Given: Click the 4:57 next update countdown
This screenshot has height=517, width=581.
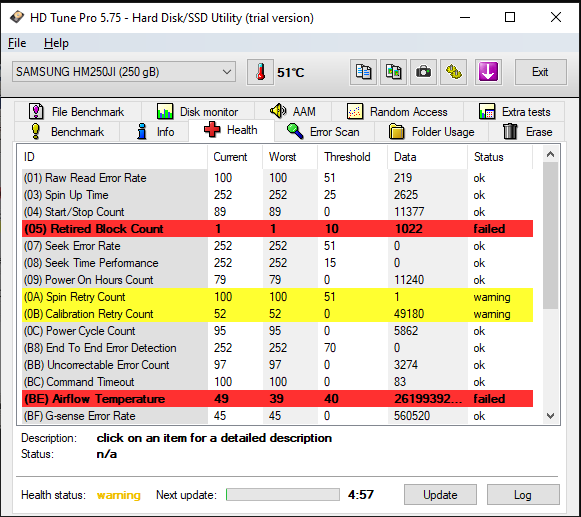Looking at the screenshot, I should [361, 494].
